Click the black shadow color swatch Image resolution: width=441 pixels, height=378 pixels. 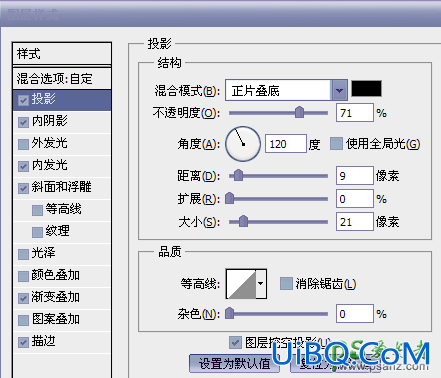pos(366,89)
